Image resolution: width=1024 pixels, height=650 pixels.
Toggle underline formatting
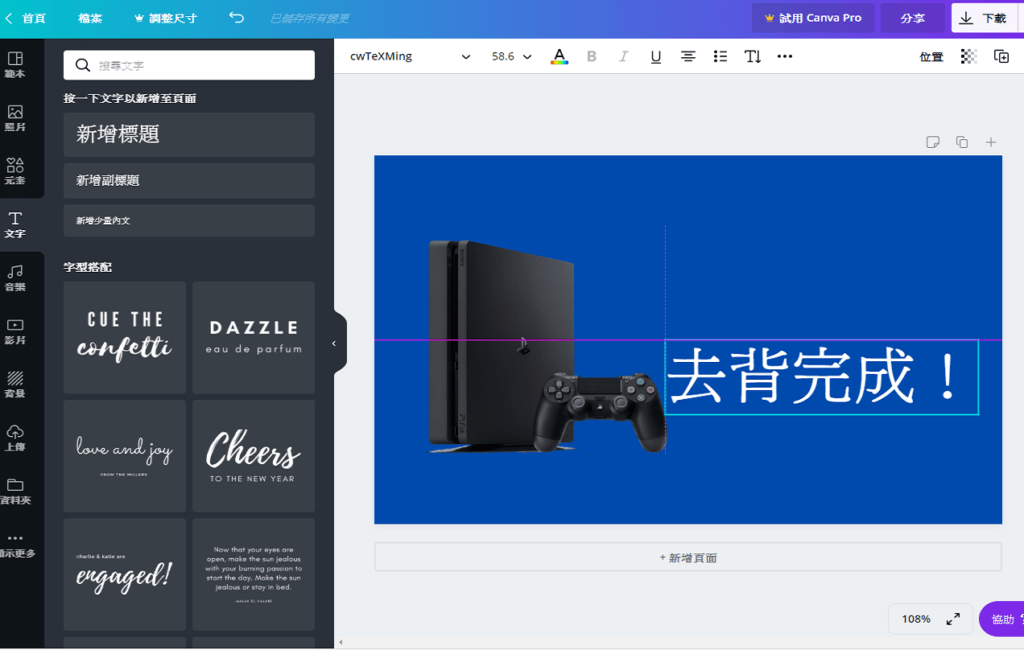coord(656,57)
